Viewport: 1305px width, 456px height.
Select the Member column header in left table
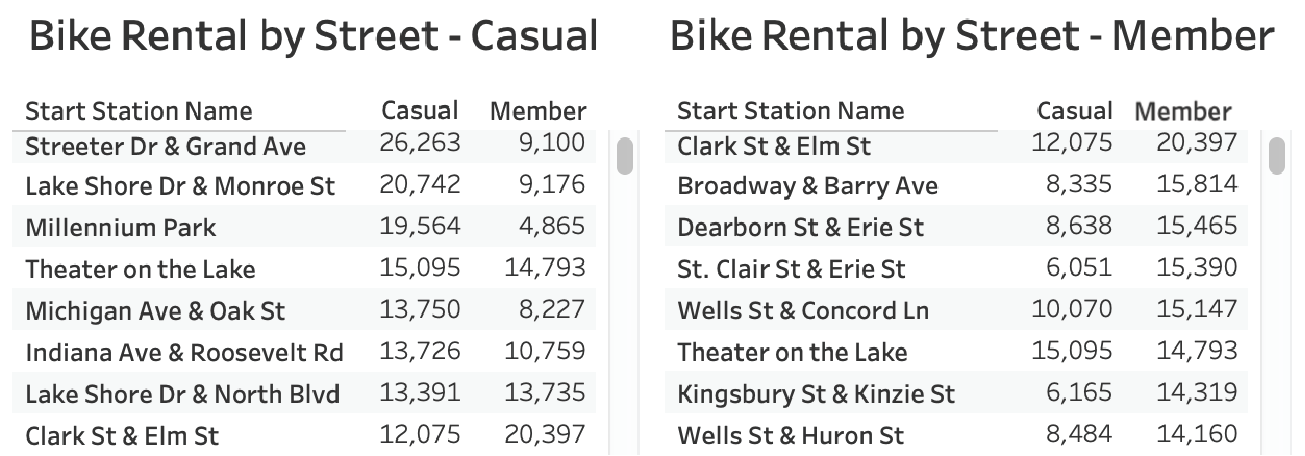[x=538, y=110]
